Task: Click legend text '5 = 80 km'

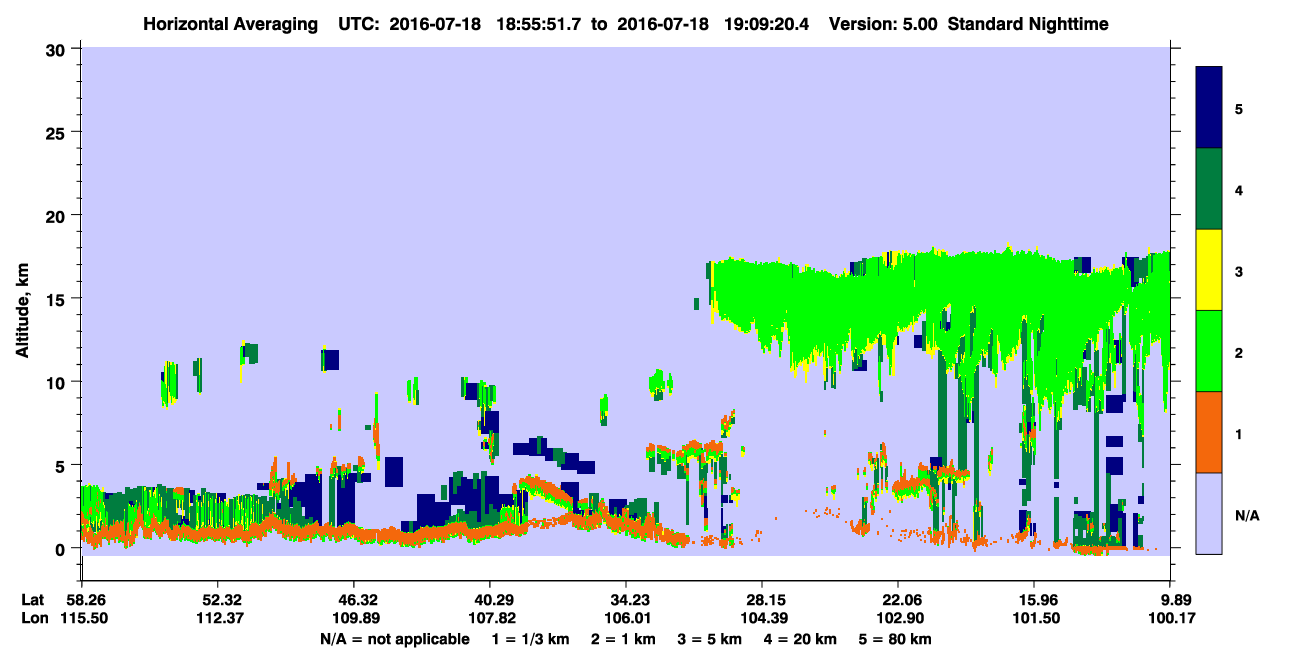Action: click(896, 639)
